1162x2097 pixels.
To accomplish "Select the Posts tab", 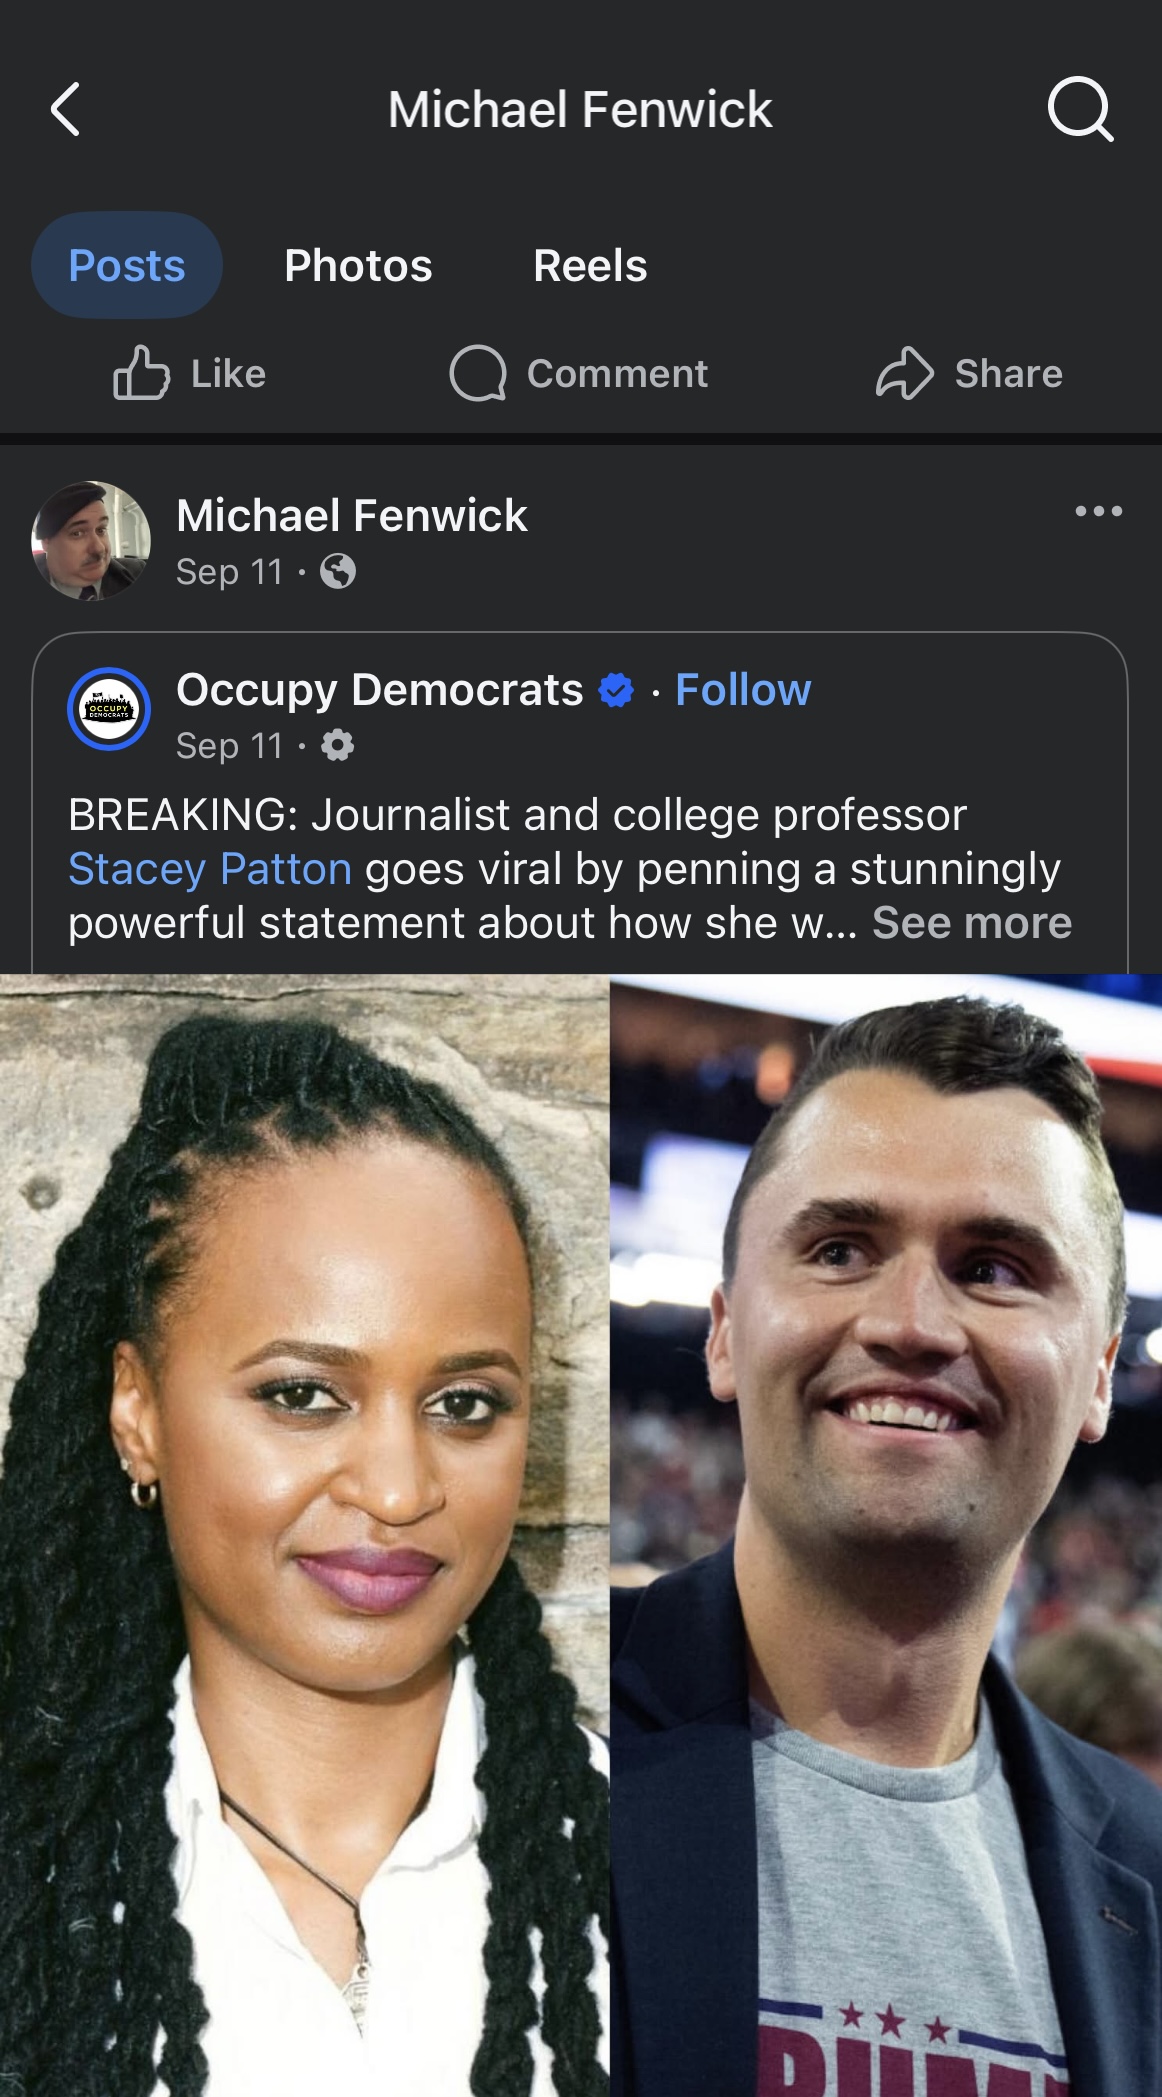I will 127,265.
